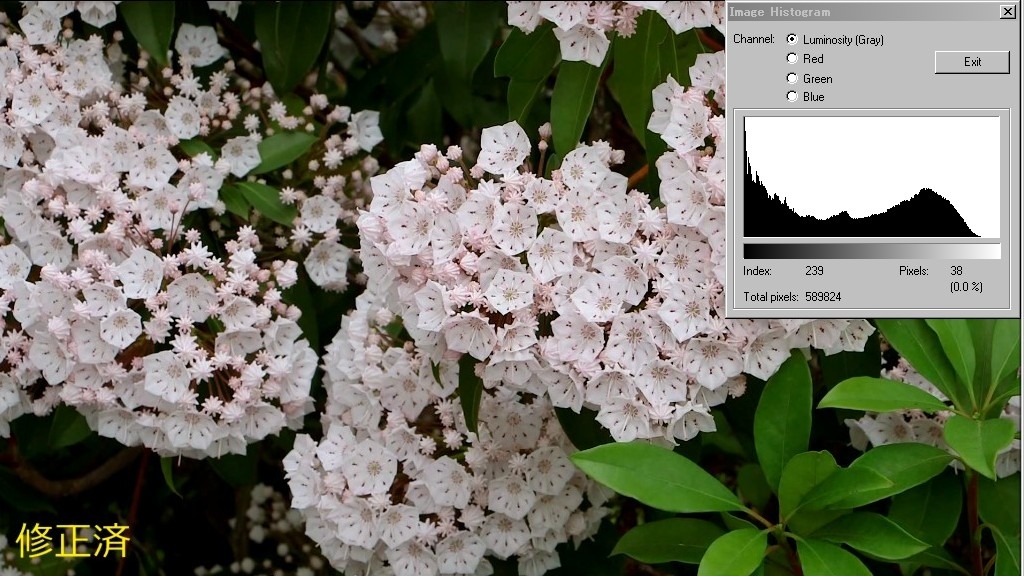Click the Total pixels value 589824

point(823,296)
